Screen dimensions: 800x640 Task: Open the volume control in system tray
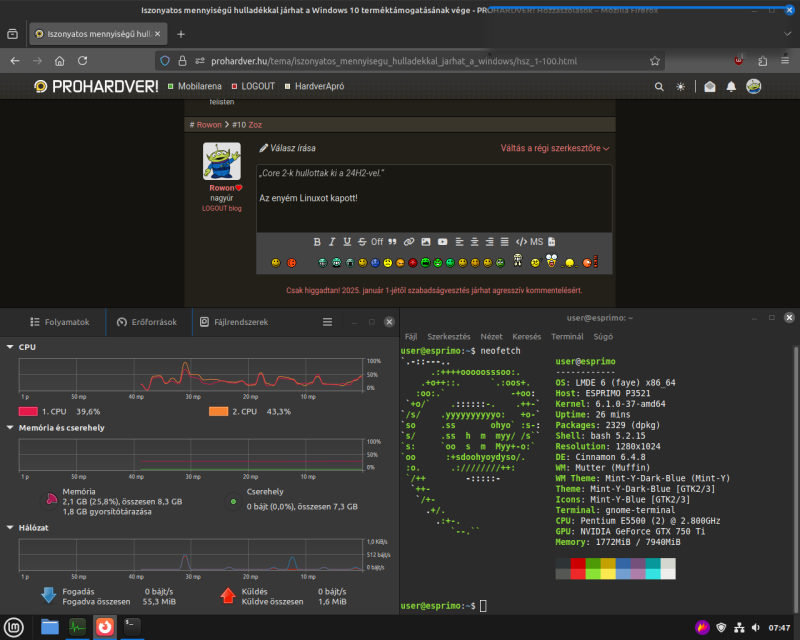click(756, 628)
